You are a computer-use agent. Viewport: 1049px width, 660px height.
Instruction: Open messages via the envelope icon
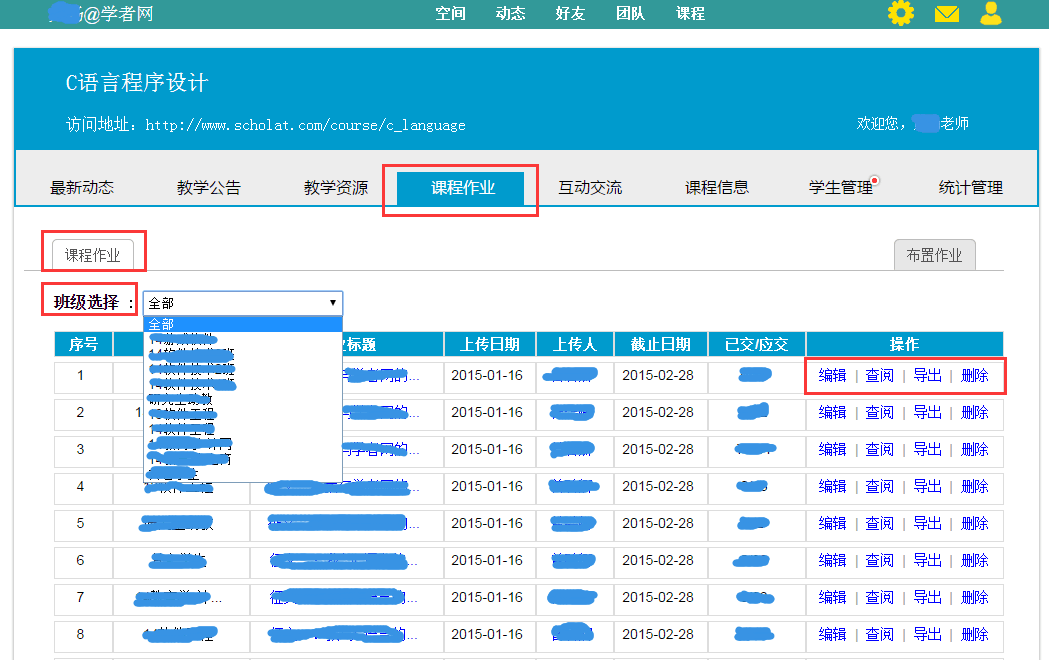[x=946, y=14]
